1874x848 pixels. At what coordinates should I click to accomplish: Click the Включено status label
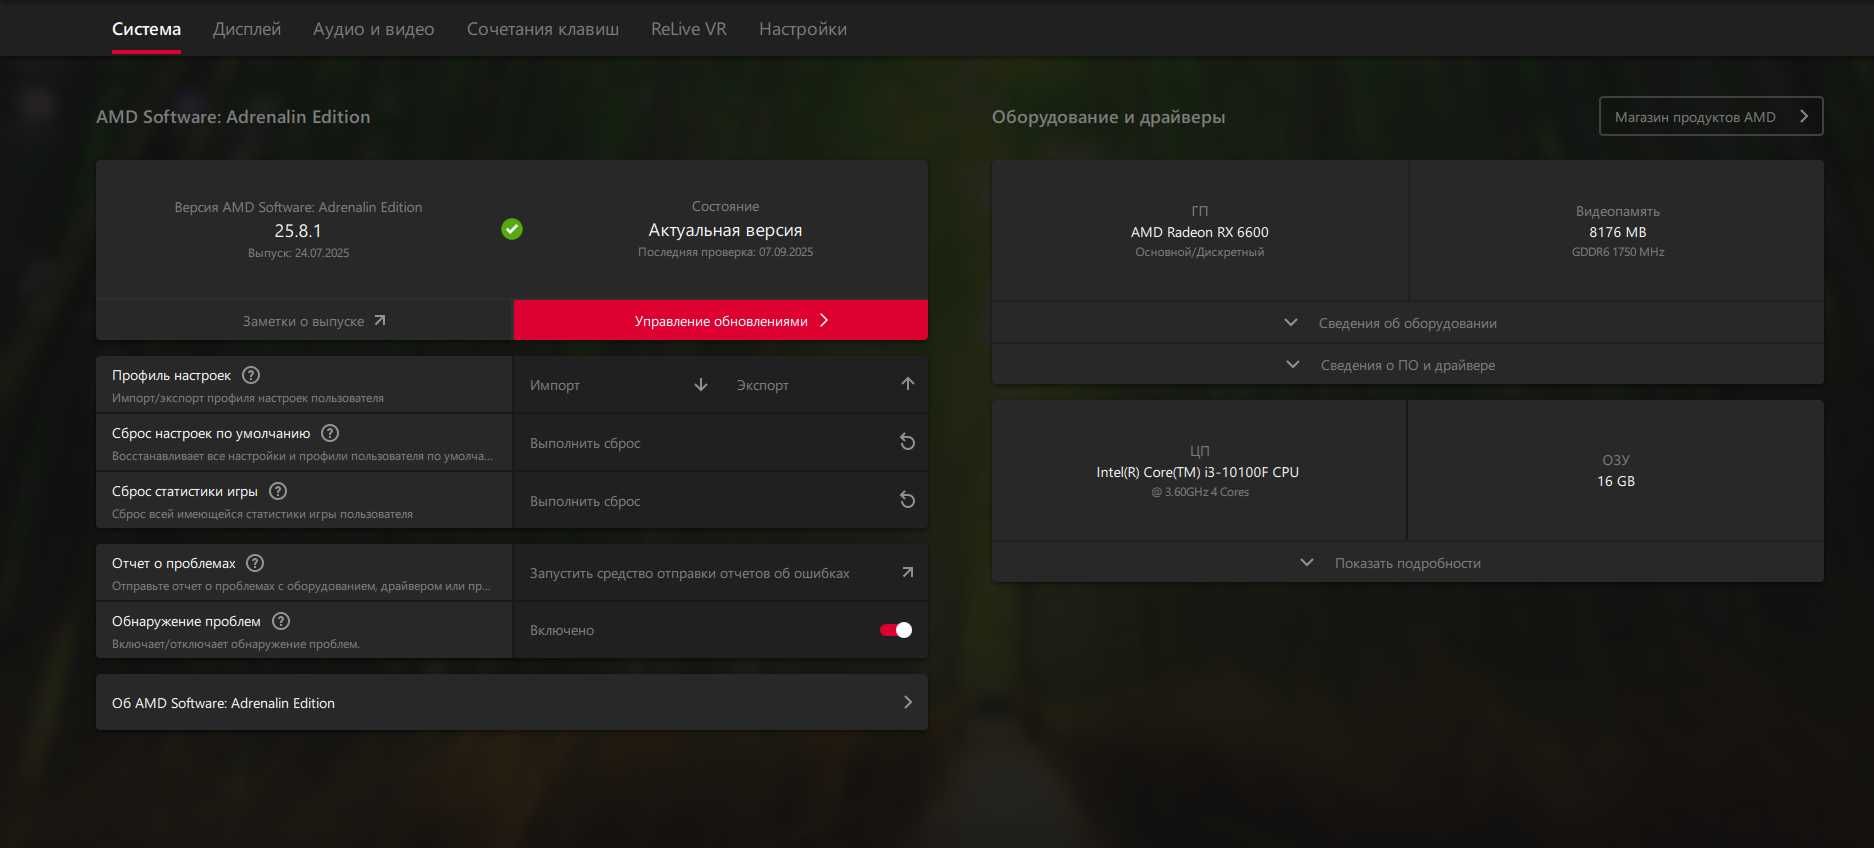coord(562,630)
